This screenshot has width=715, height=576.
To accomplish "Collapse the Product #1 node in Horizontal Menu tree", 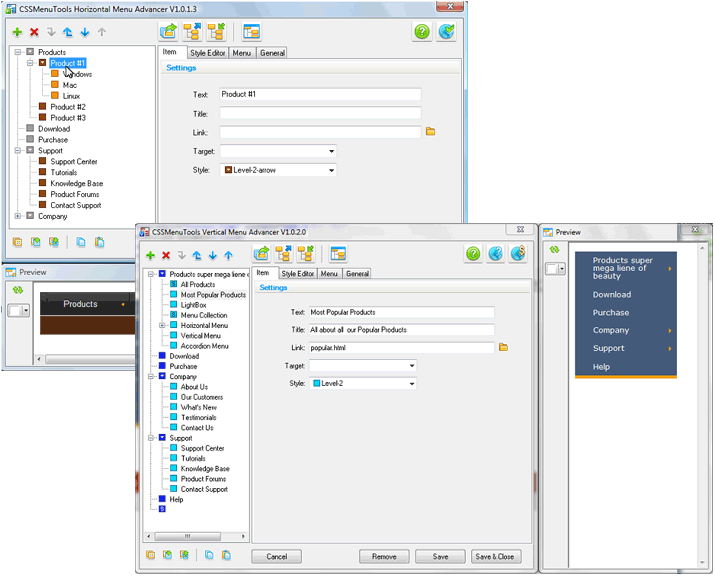I will coord(30,63).
